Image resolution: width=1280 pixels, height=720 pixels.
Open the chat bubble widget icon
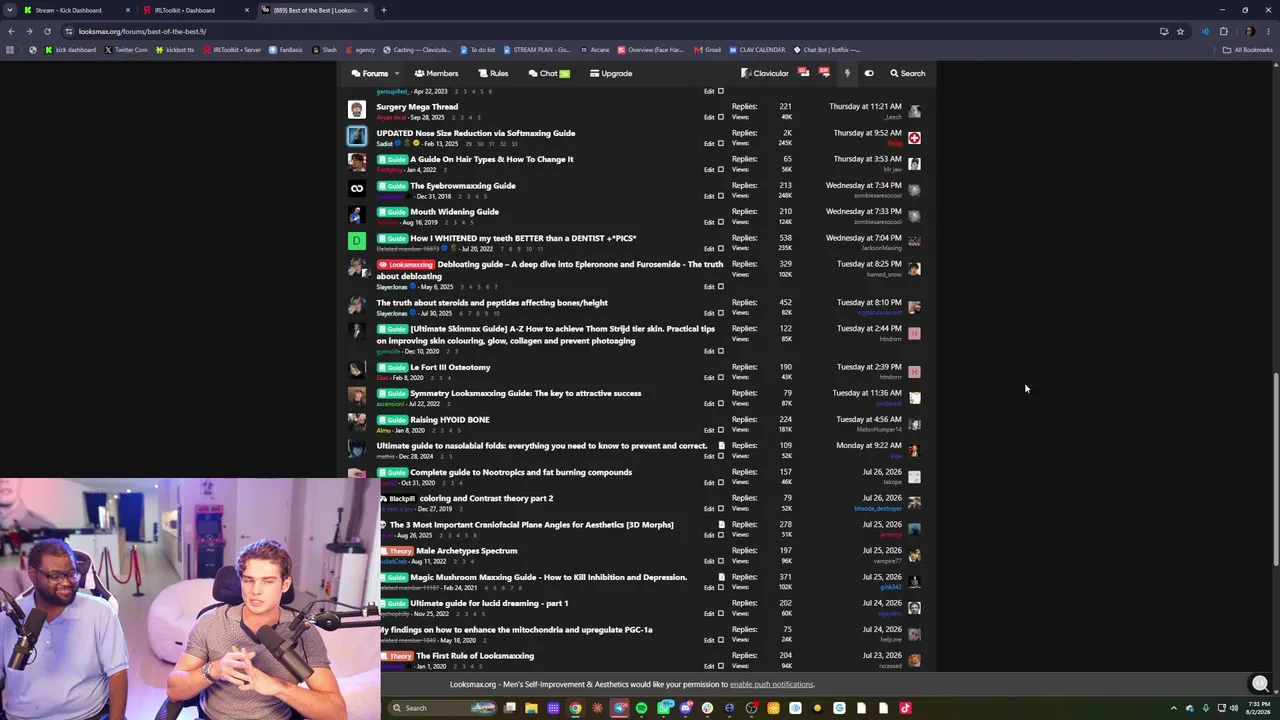click(x=1260, y=684)
